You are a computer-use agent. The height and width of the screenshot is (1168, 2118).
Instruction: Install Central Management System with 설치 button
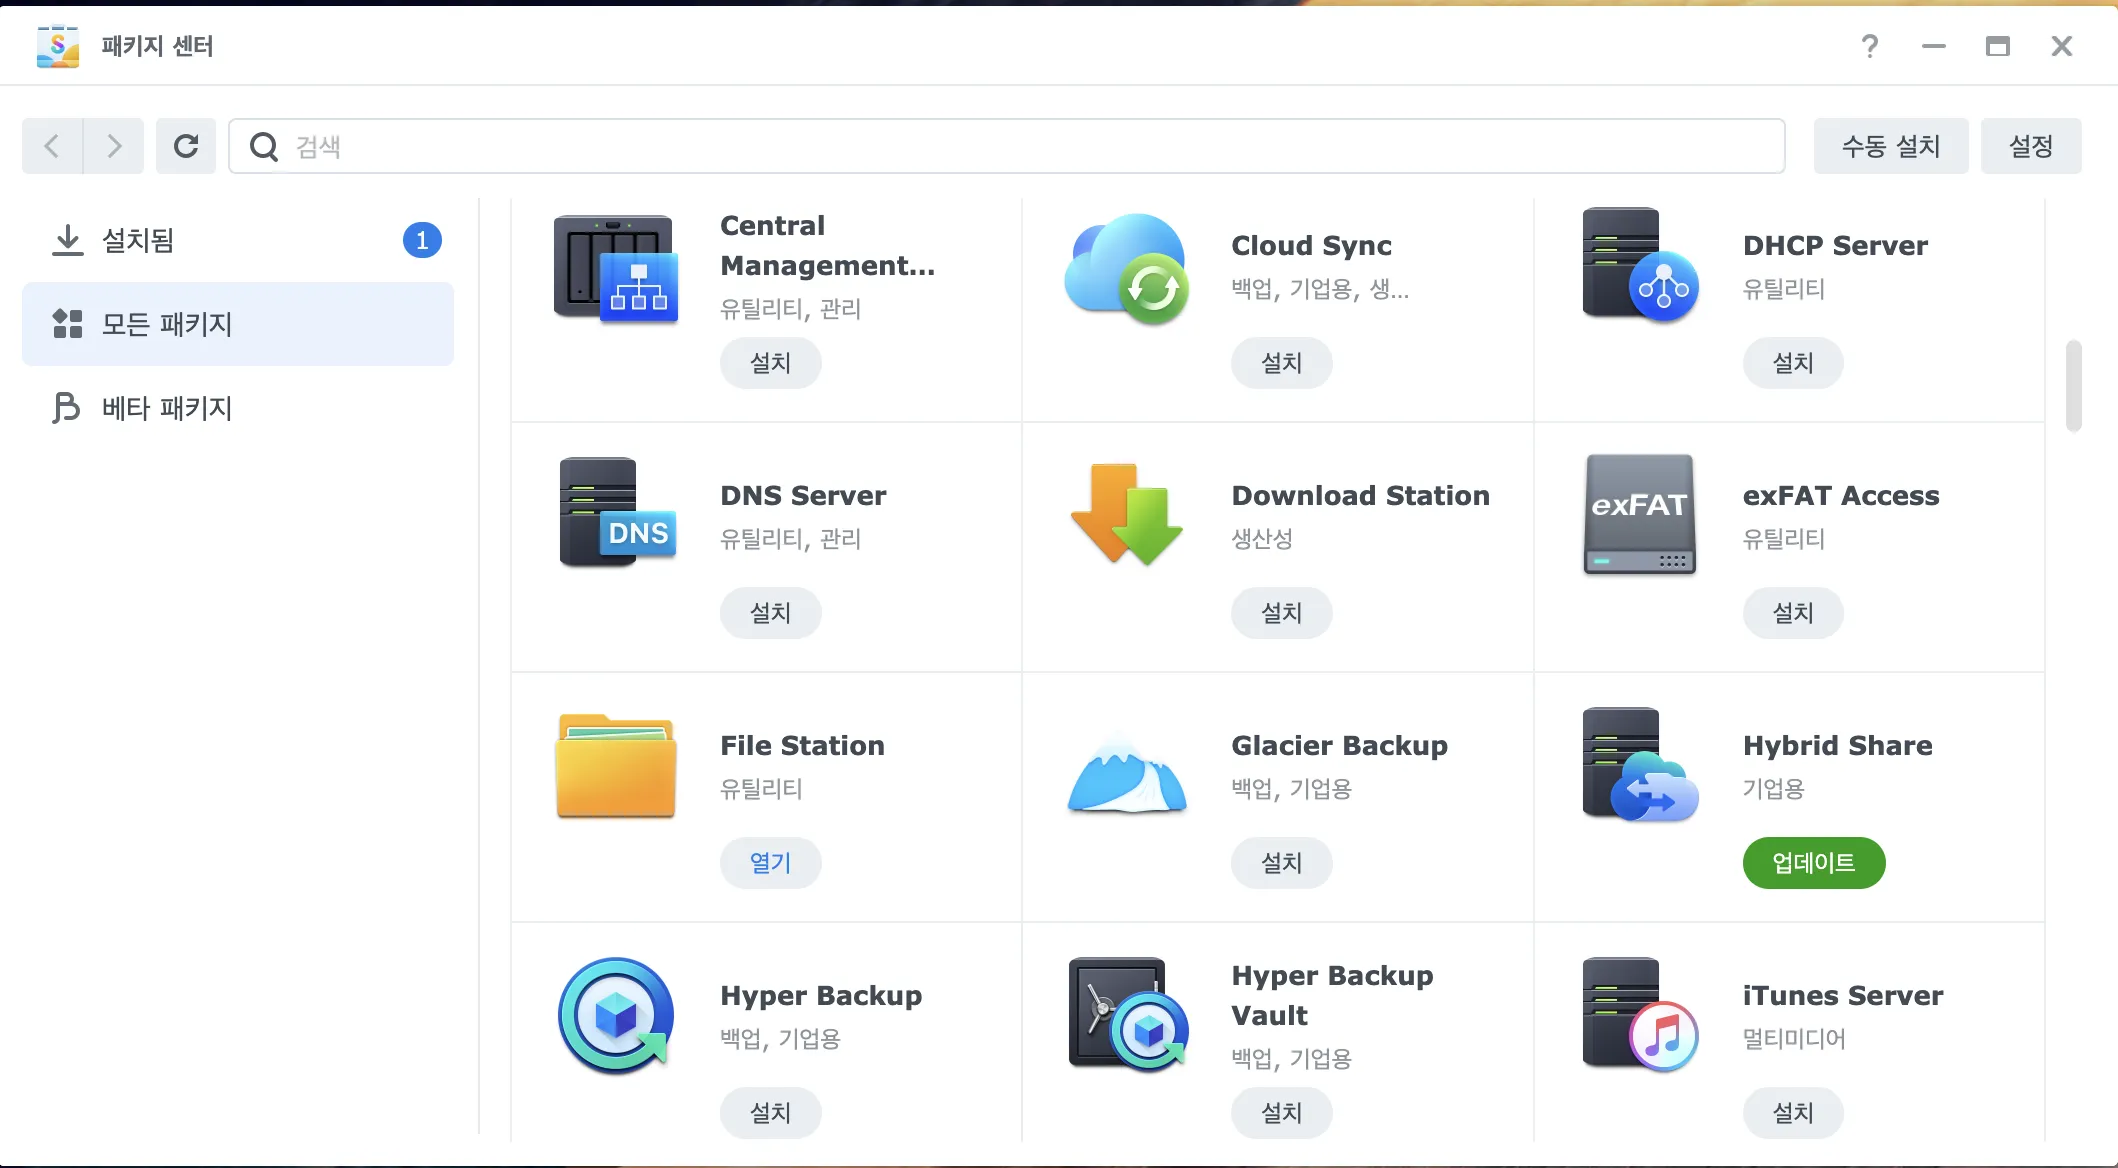pos(770,363)
